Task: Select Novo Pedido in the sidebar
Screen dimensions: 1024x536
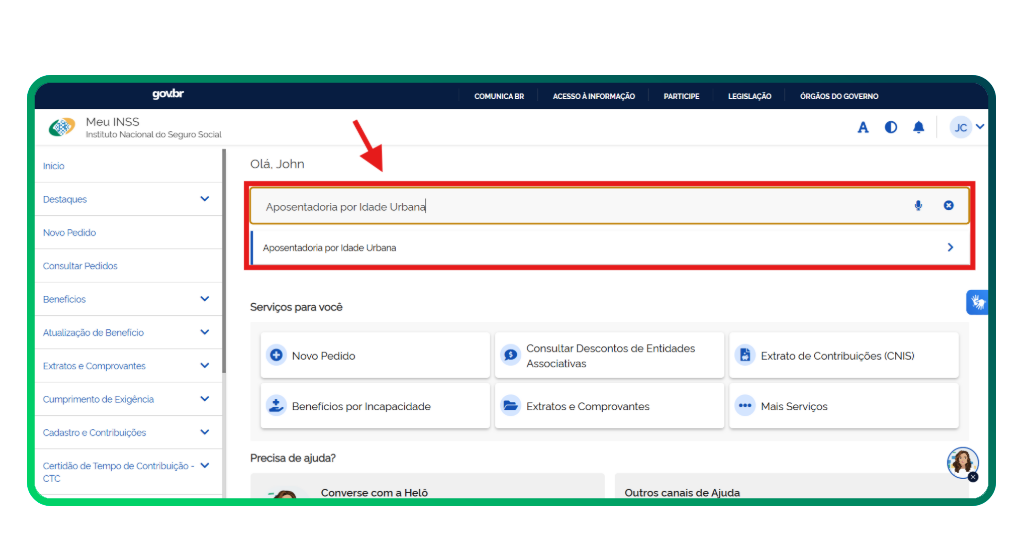Action: click(70, 233)
